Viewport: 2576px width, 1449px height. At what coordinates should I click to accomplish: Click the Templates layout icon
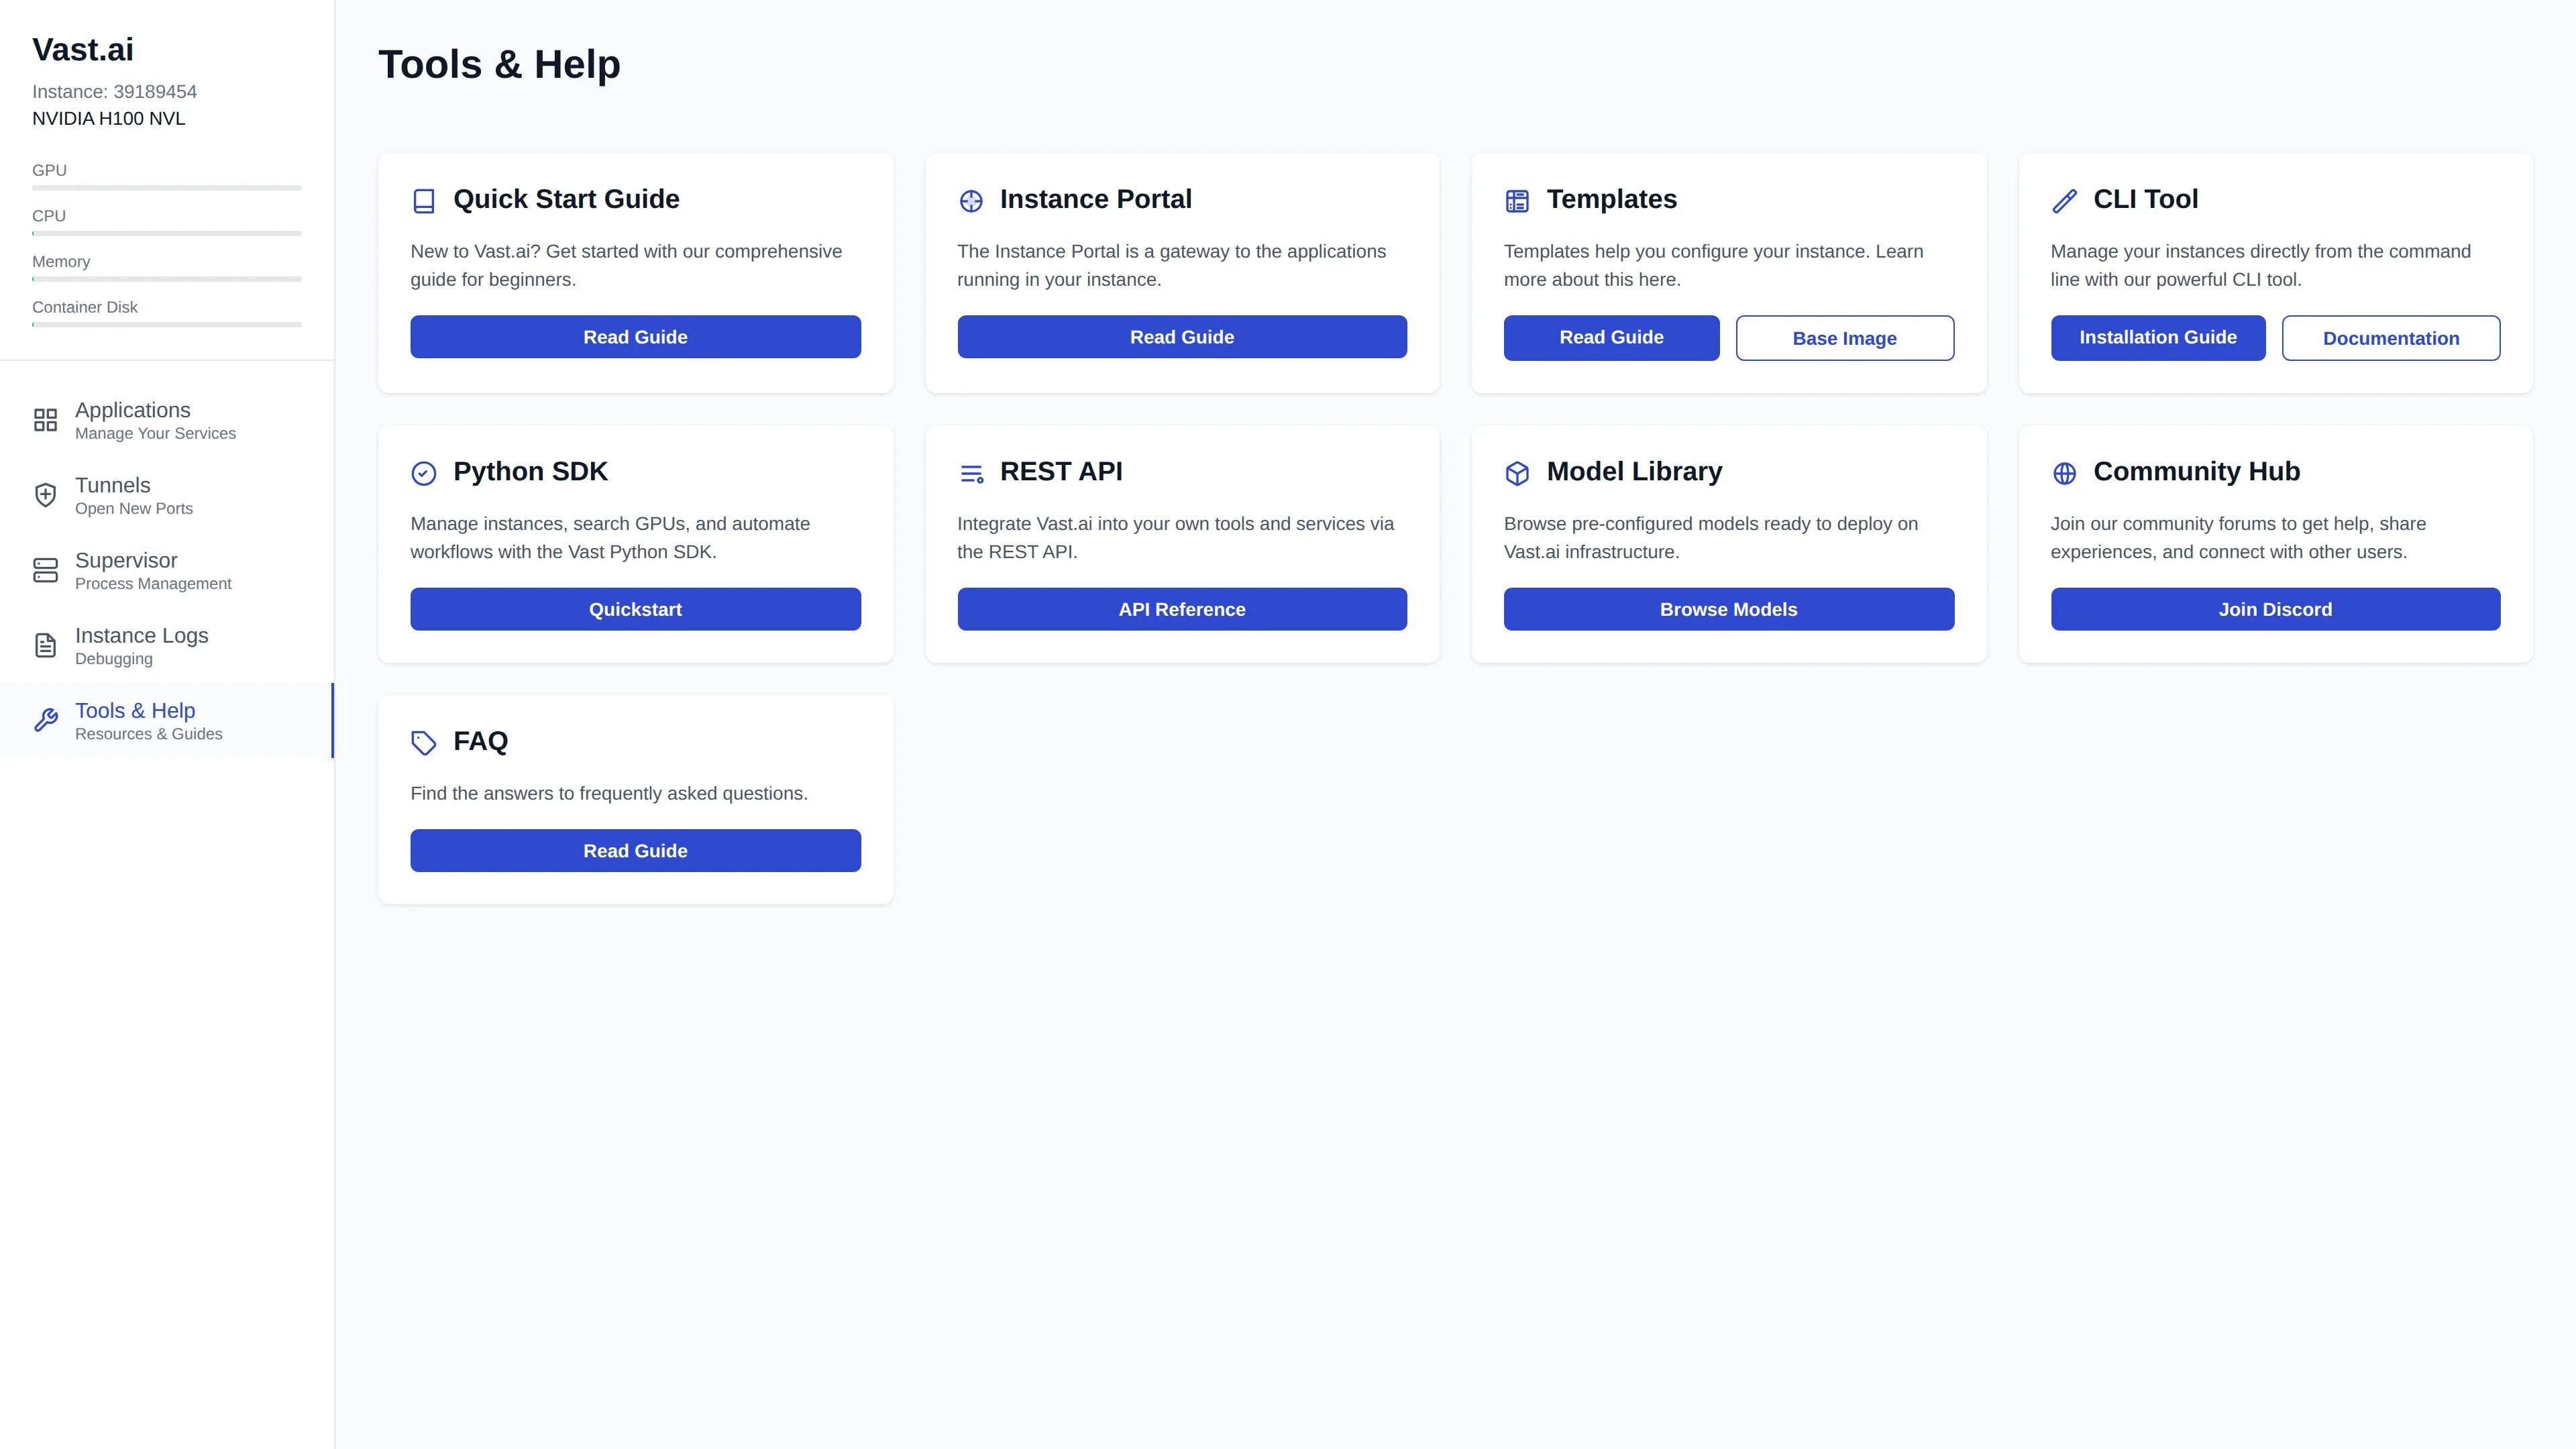pyautogui.click(x=1517, y=201)
